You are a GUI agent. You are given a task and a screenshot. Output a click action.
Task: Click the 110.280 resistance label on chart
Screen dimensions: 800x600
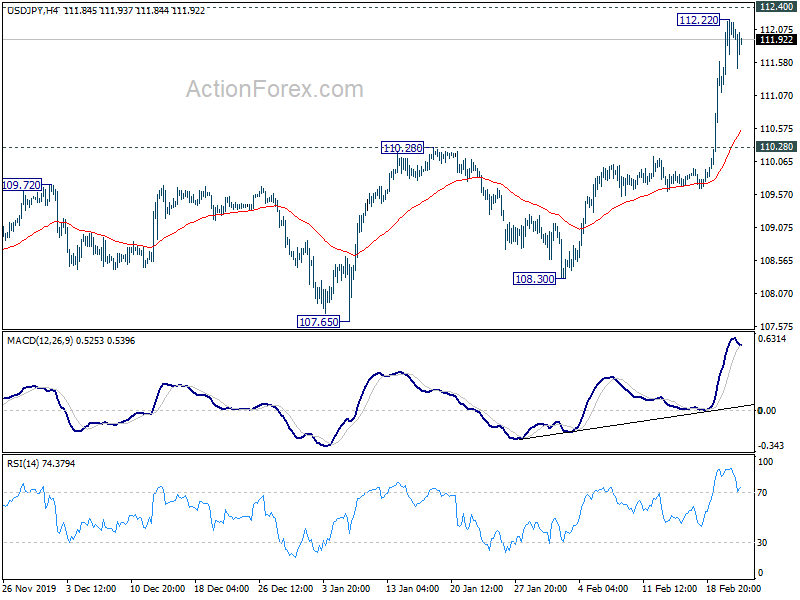click(403, 148)
